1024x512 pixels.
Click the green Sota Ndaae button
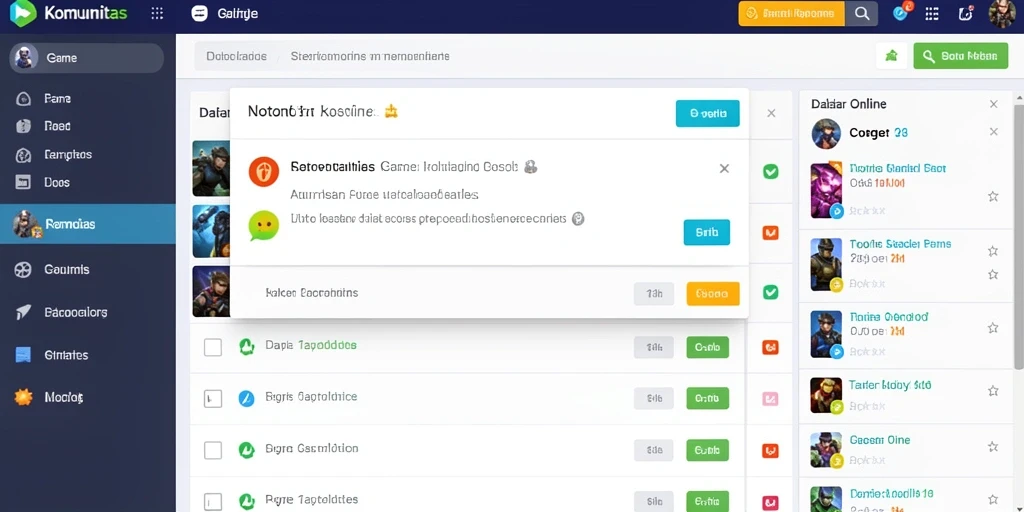click(960, 56)
